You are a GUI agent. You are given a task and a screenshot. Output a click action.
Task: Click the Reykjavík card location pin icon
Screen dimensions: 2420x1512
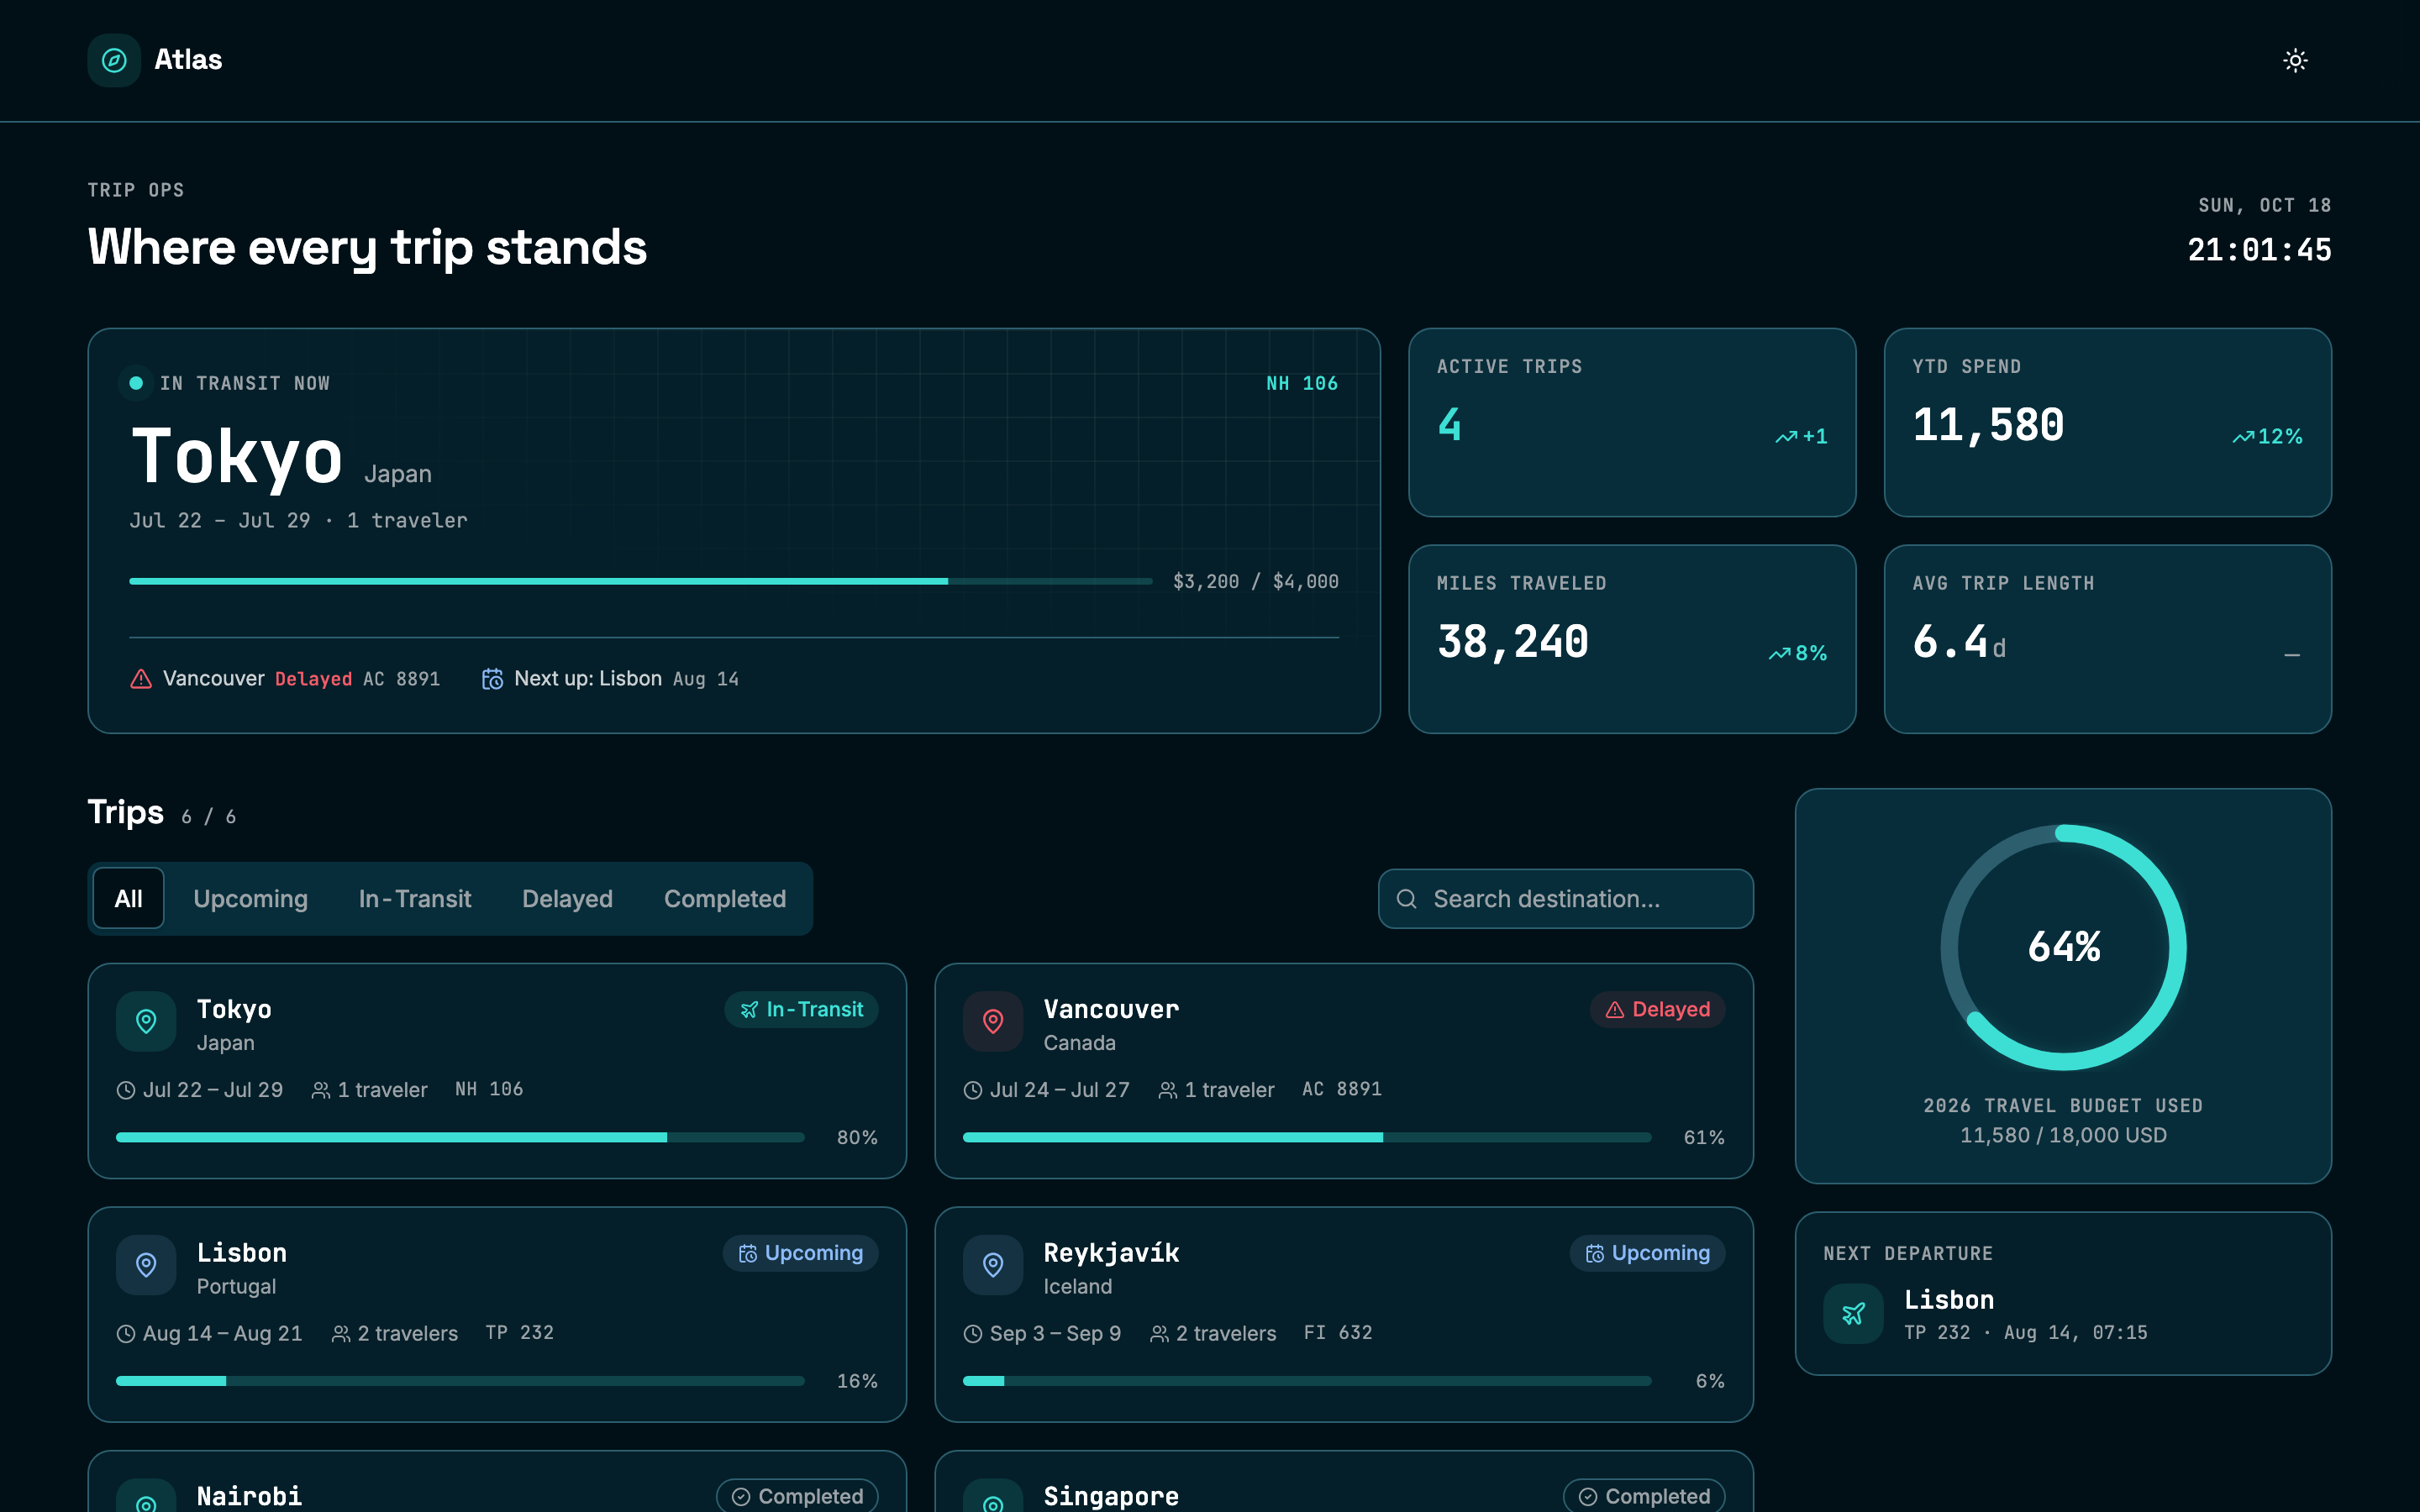[993, 1265]
